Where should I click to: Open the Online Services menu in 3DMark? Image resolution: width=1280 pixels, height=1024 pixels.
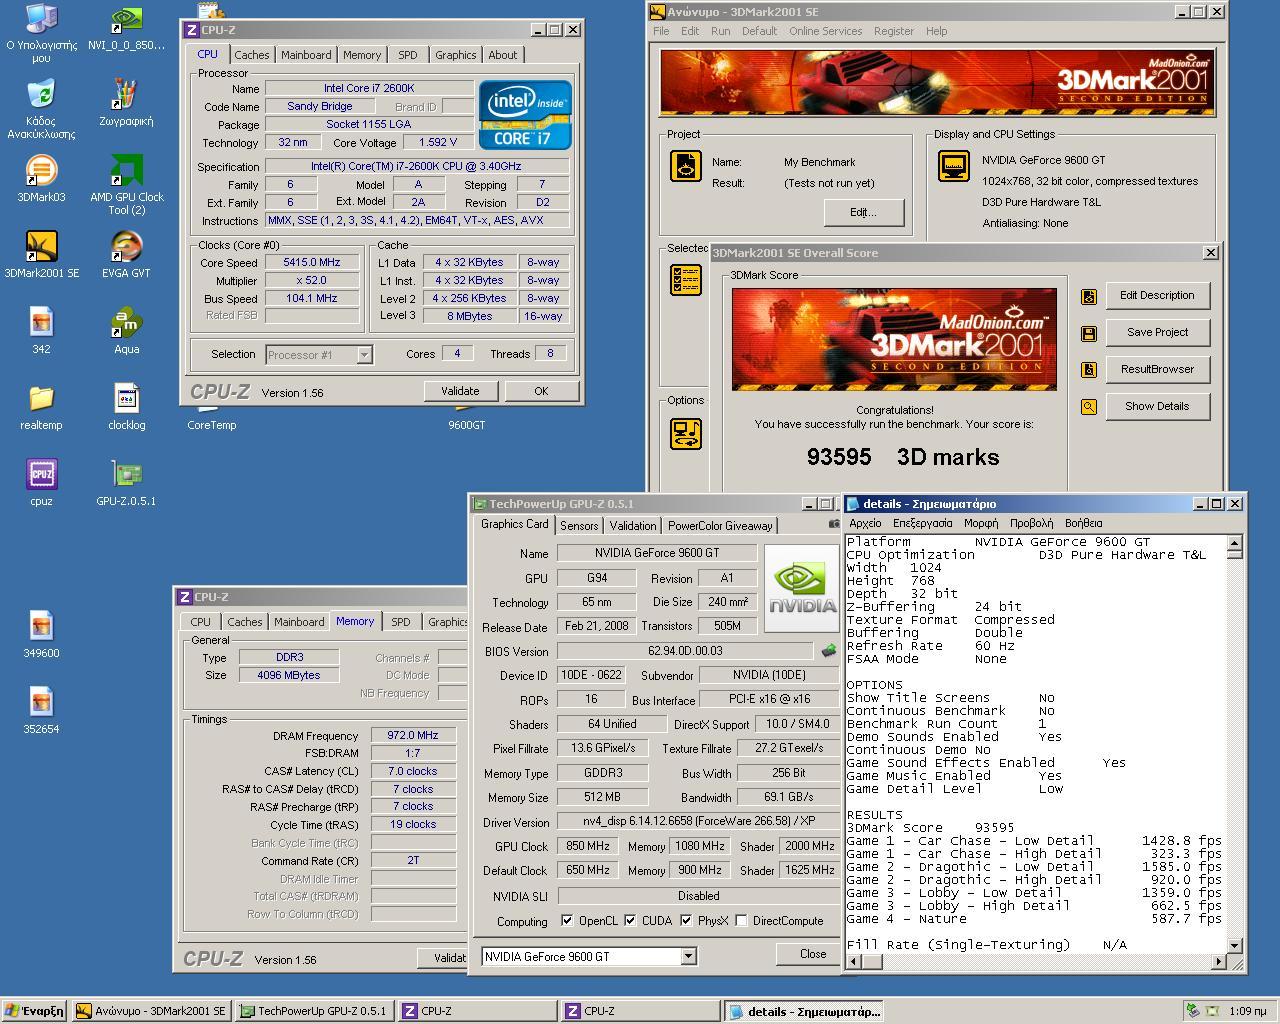pos(825,31)
